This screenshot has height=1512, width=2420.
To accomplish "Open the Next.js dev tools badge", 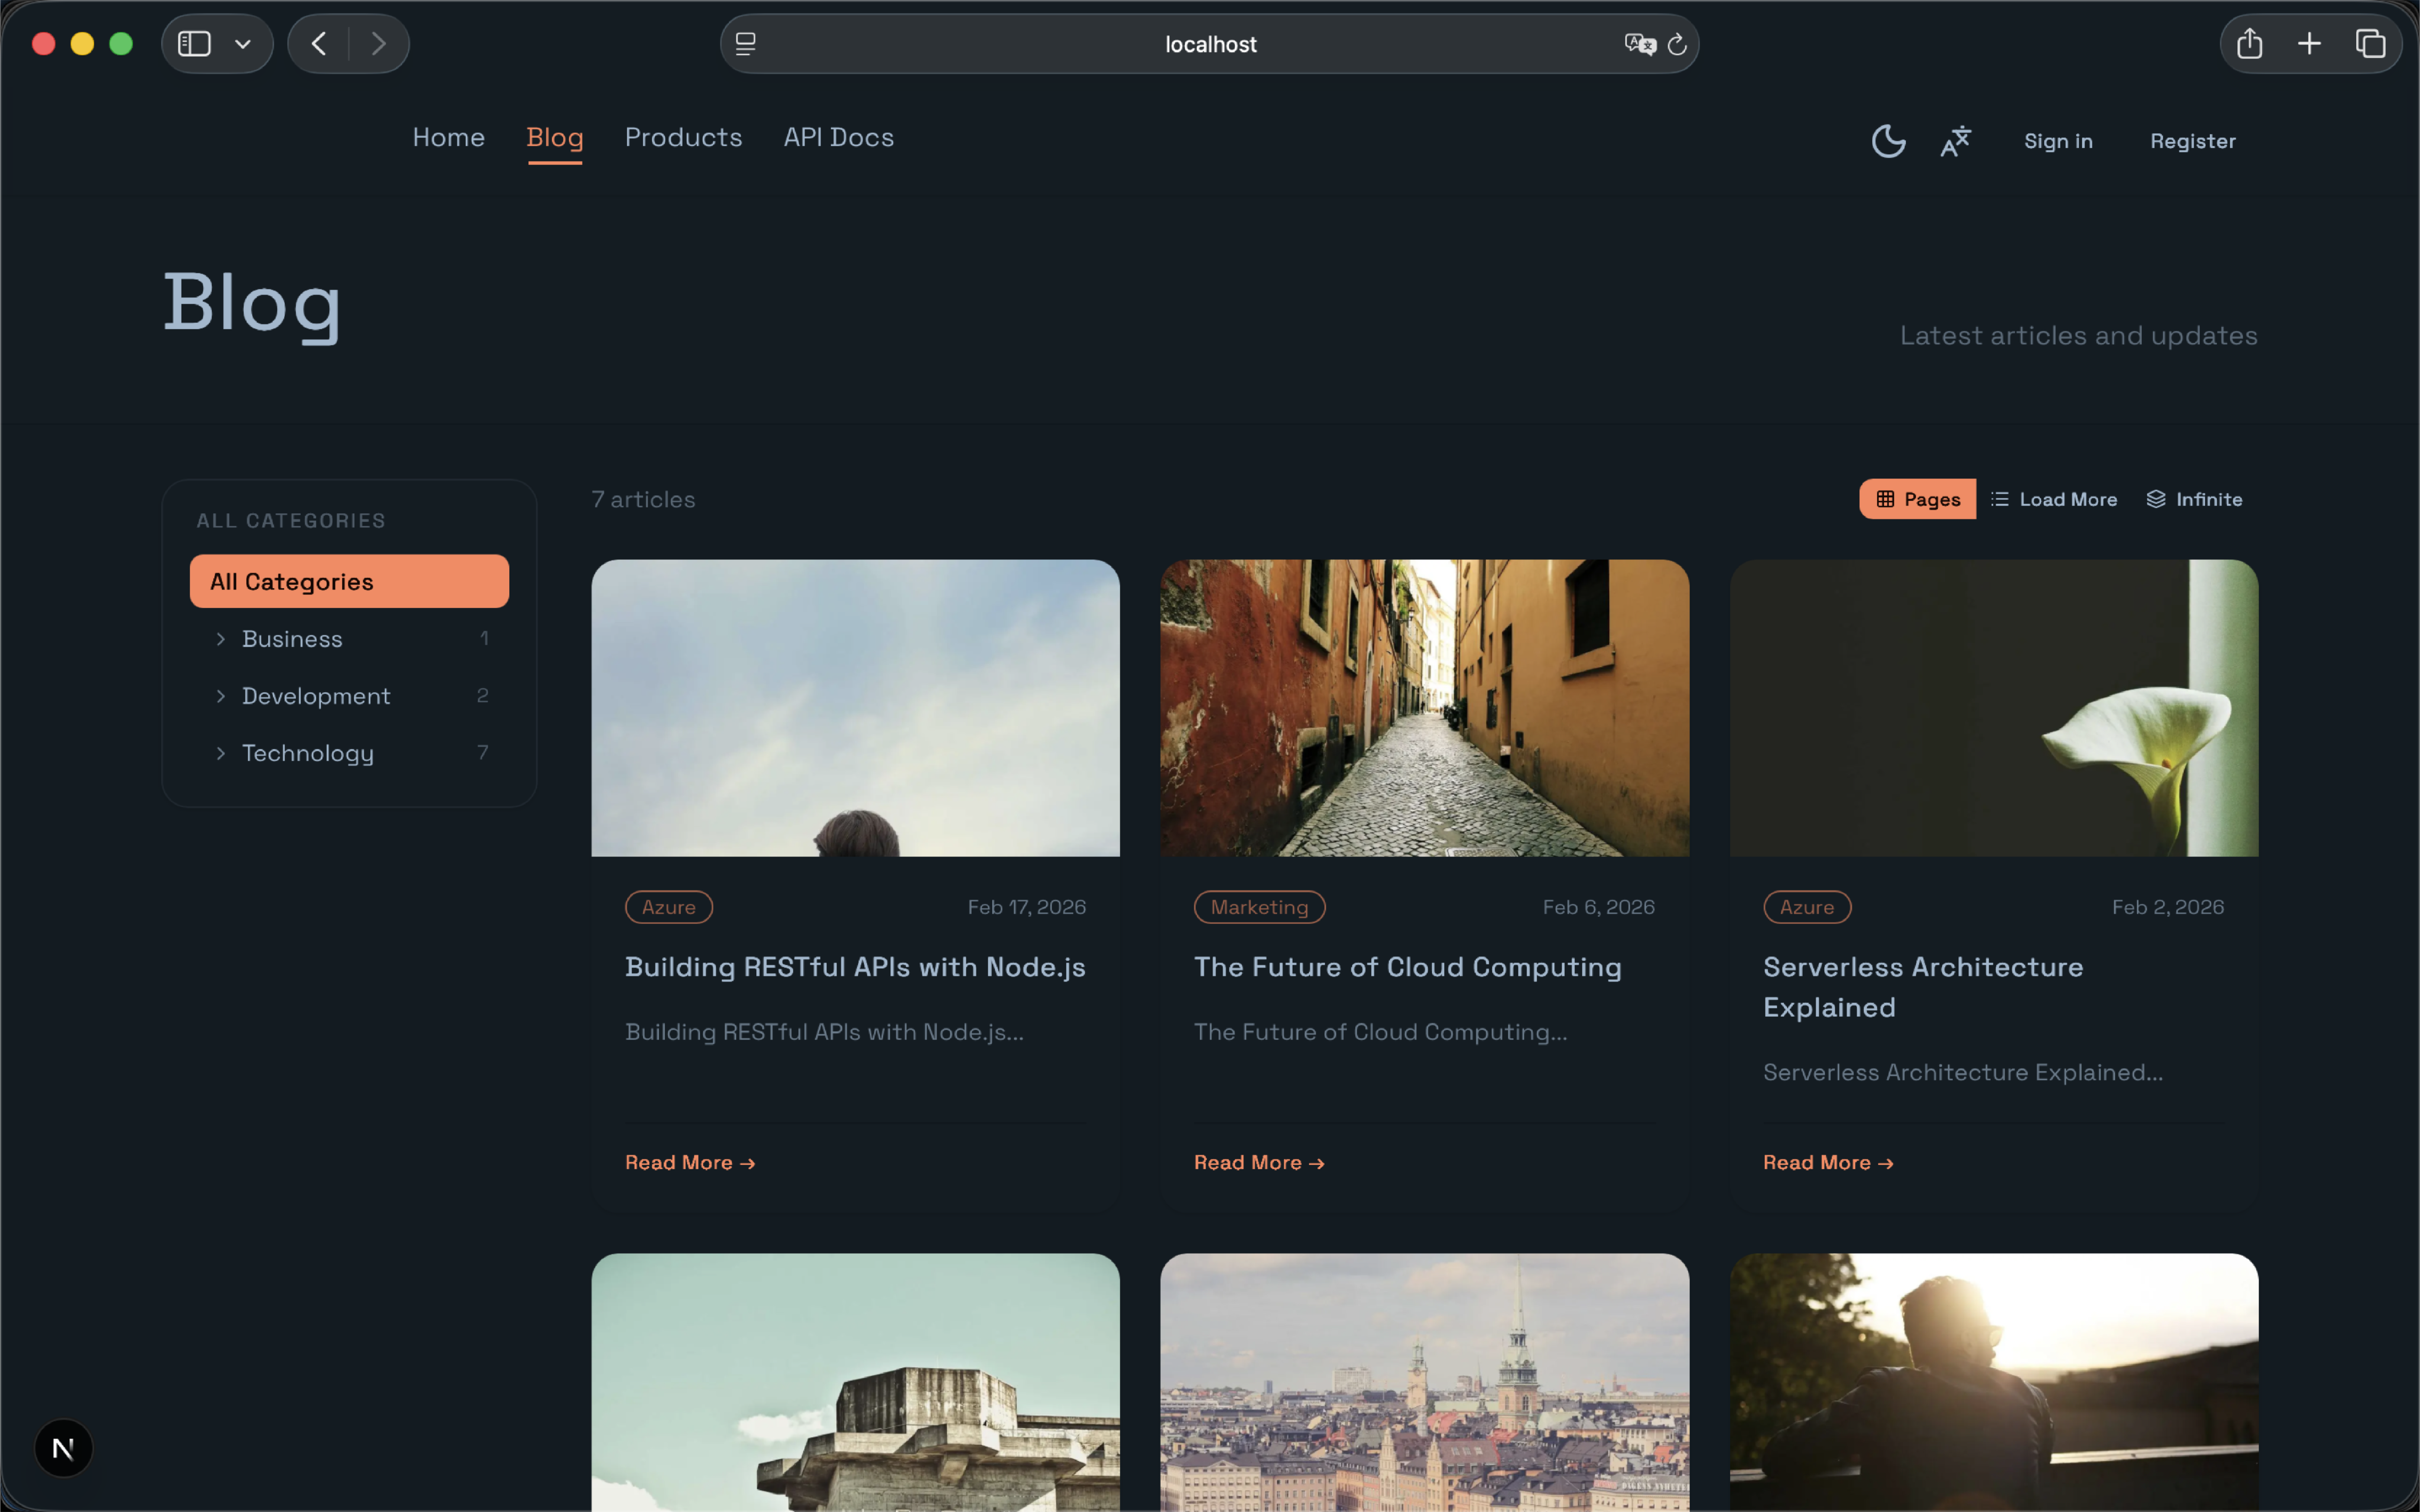I will [63, 1448].
